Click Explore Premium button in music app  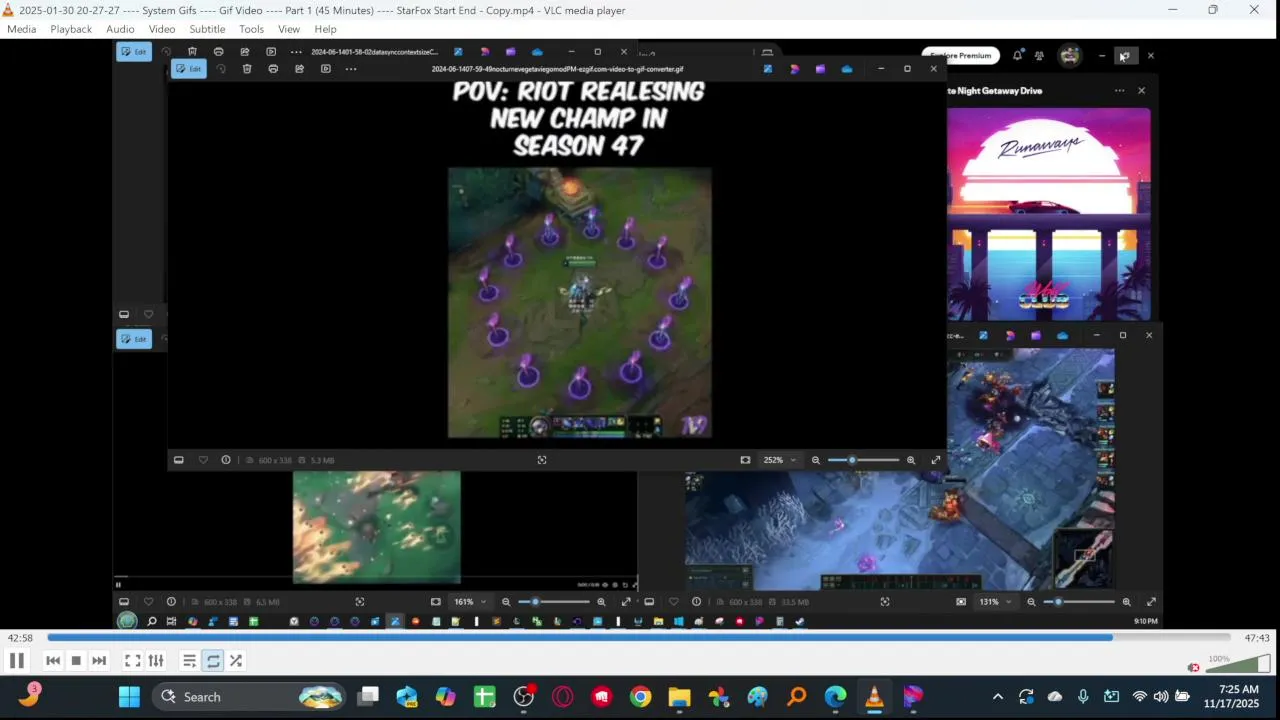pyautogui.click(x=961, y=56)
